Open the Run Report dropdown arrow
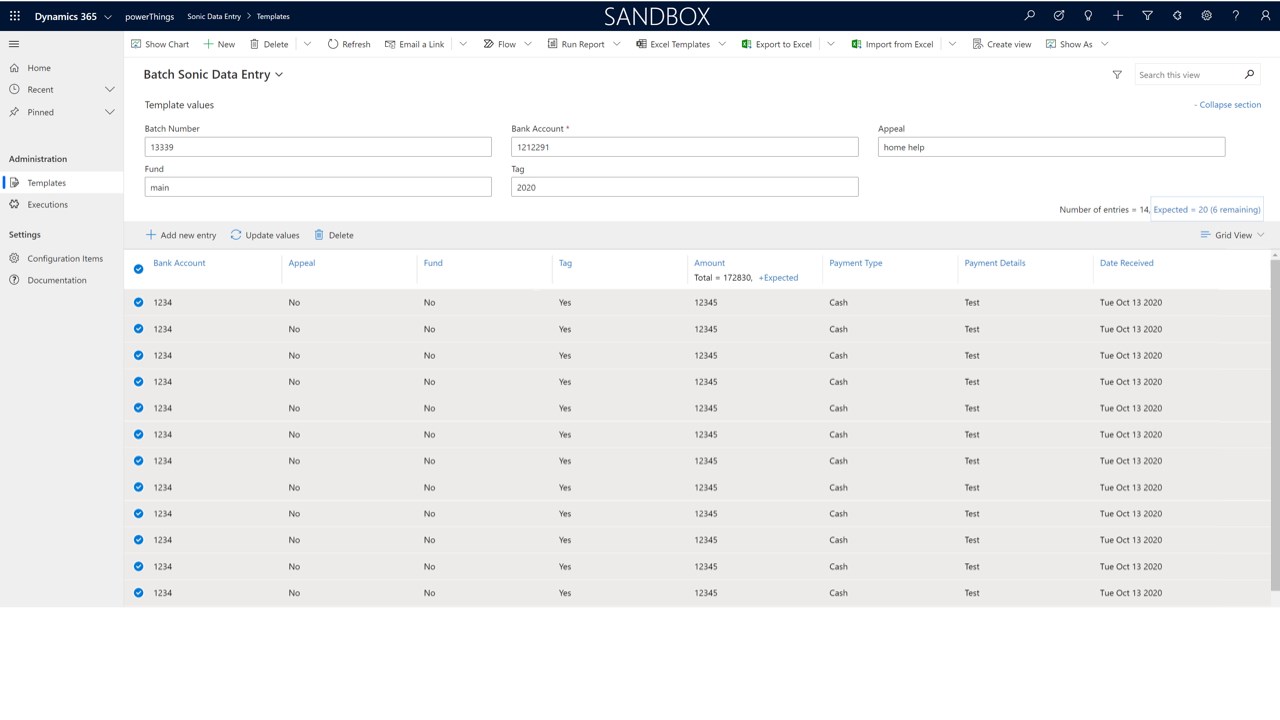Image resolution: width=1280 pixels, height=720 pixels. [x=616, y=44]
